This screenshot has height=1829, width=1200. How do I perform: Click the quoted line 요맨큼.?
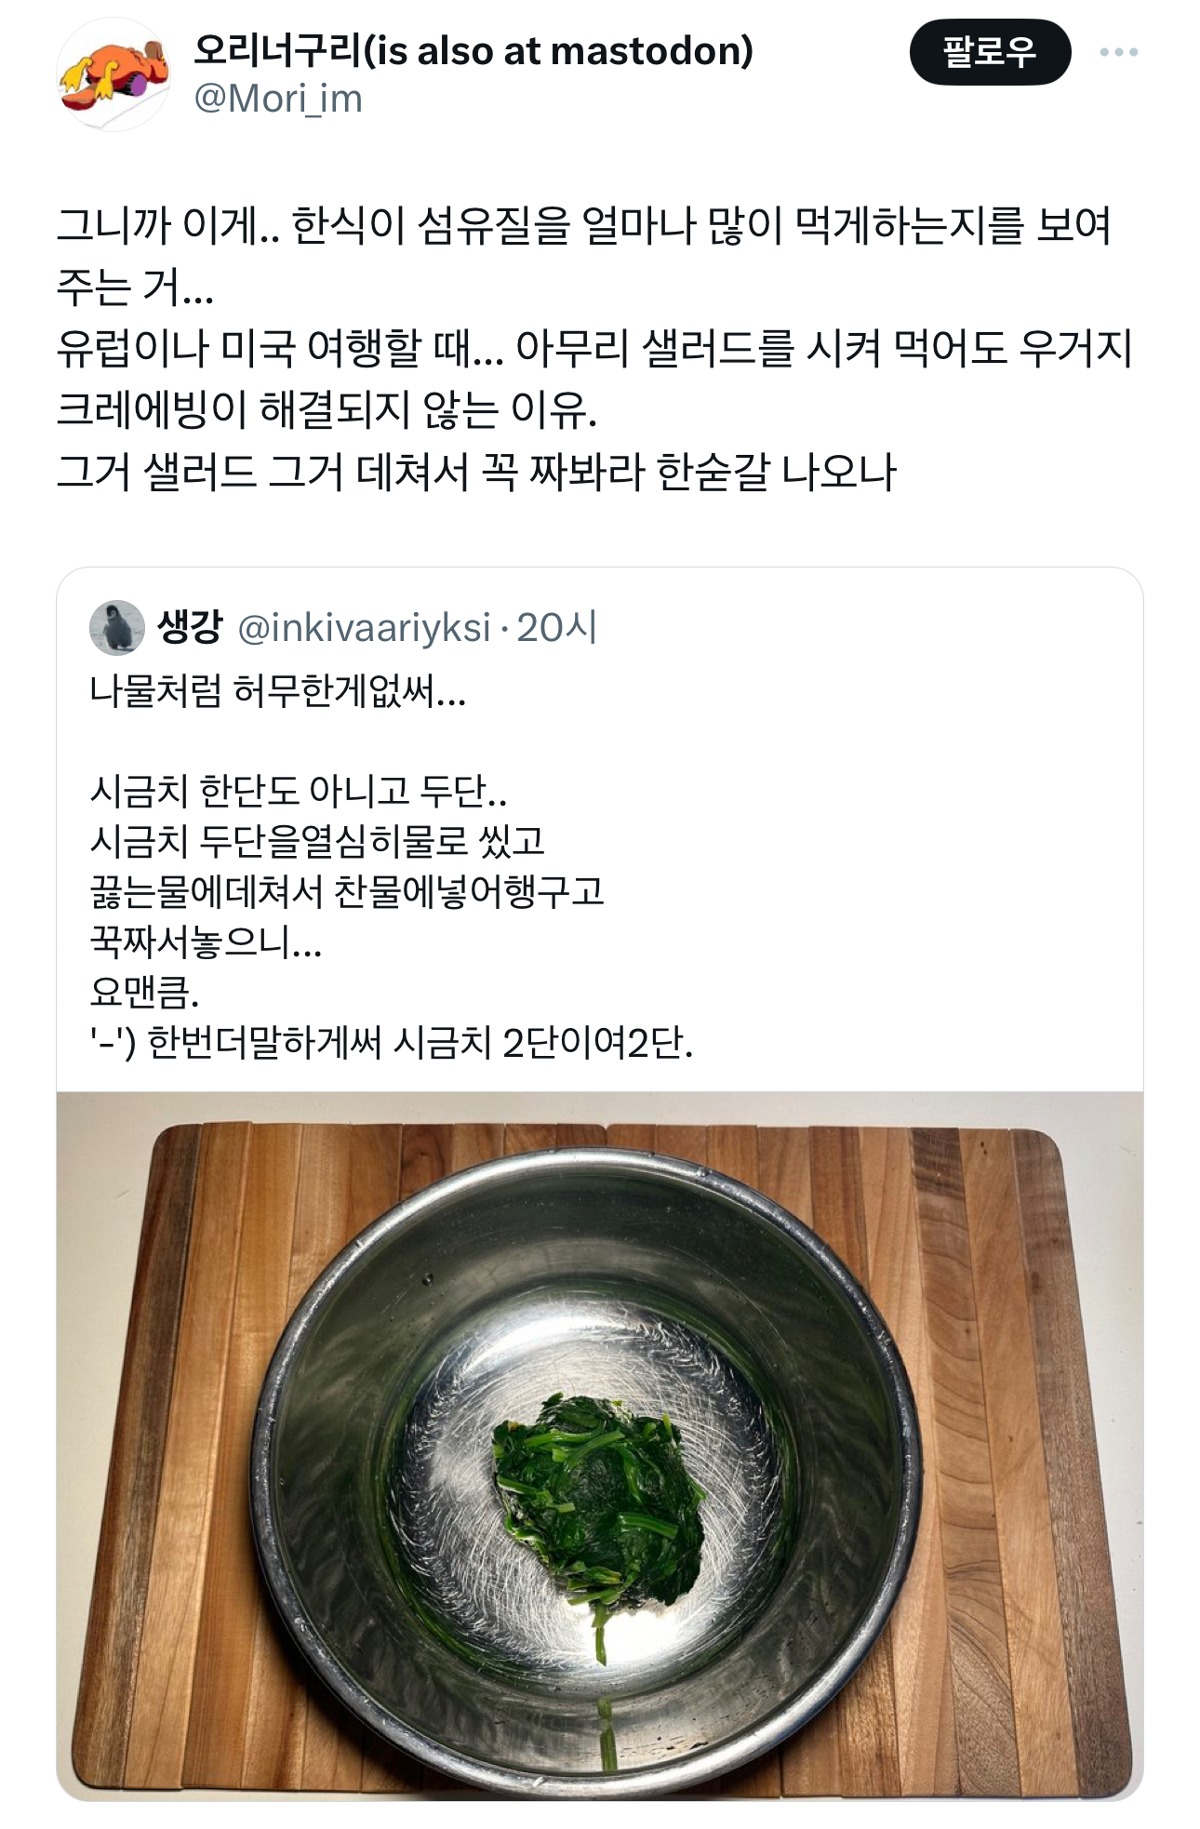tap(144, 992)
